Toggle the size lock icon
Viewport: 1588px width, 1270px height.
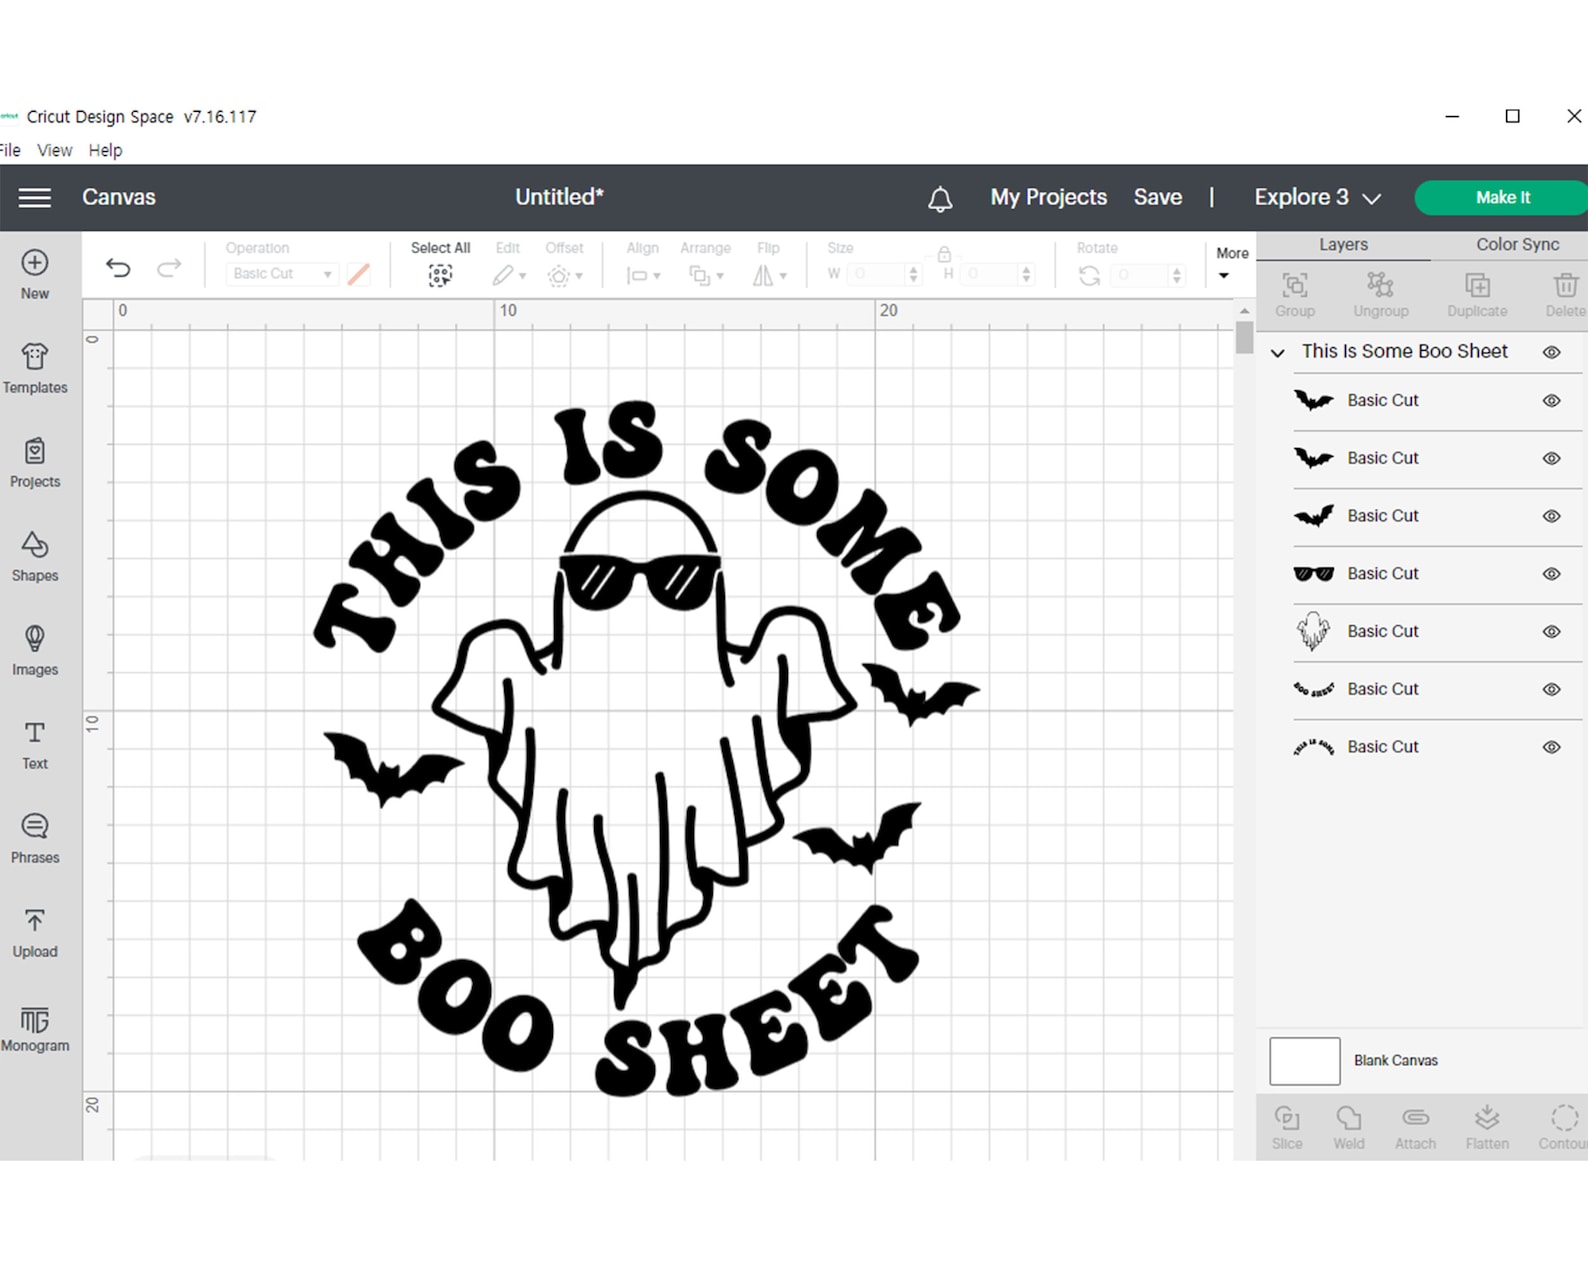pos(944,254)
